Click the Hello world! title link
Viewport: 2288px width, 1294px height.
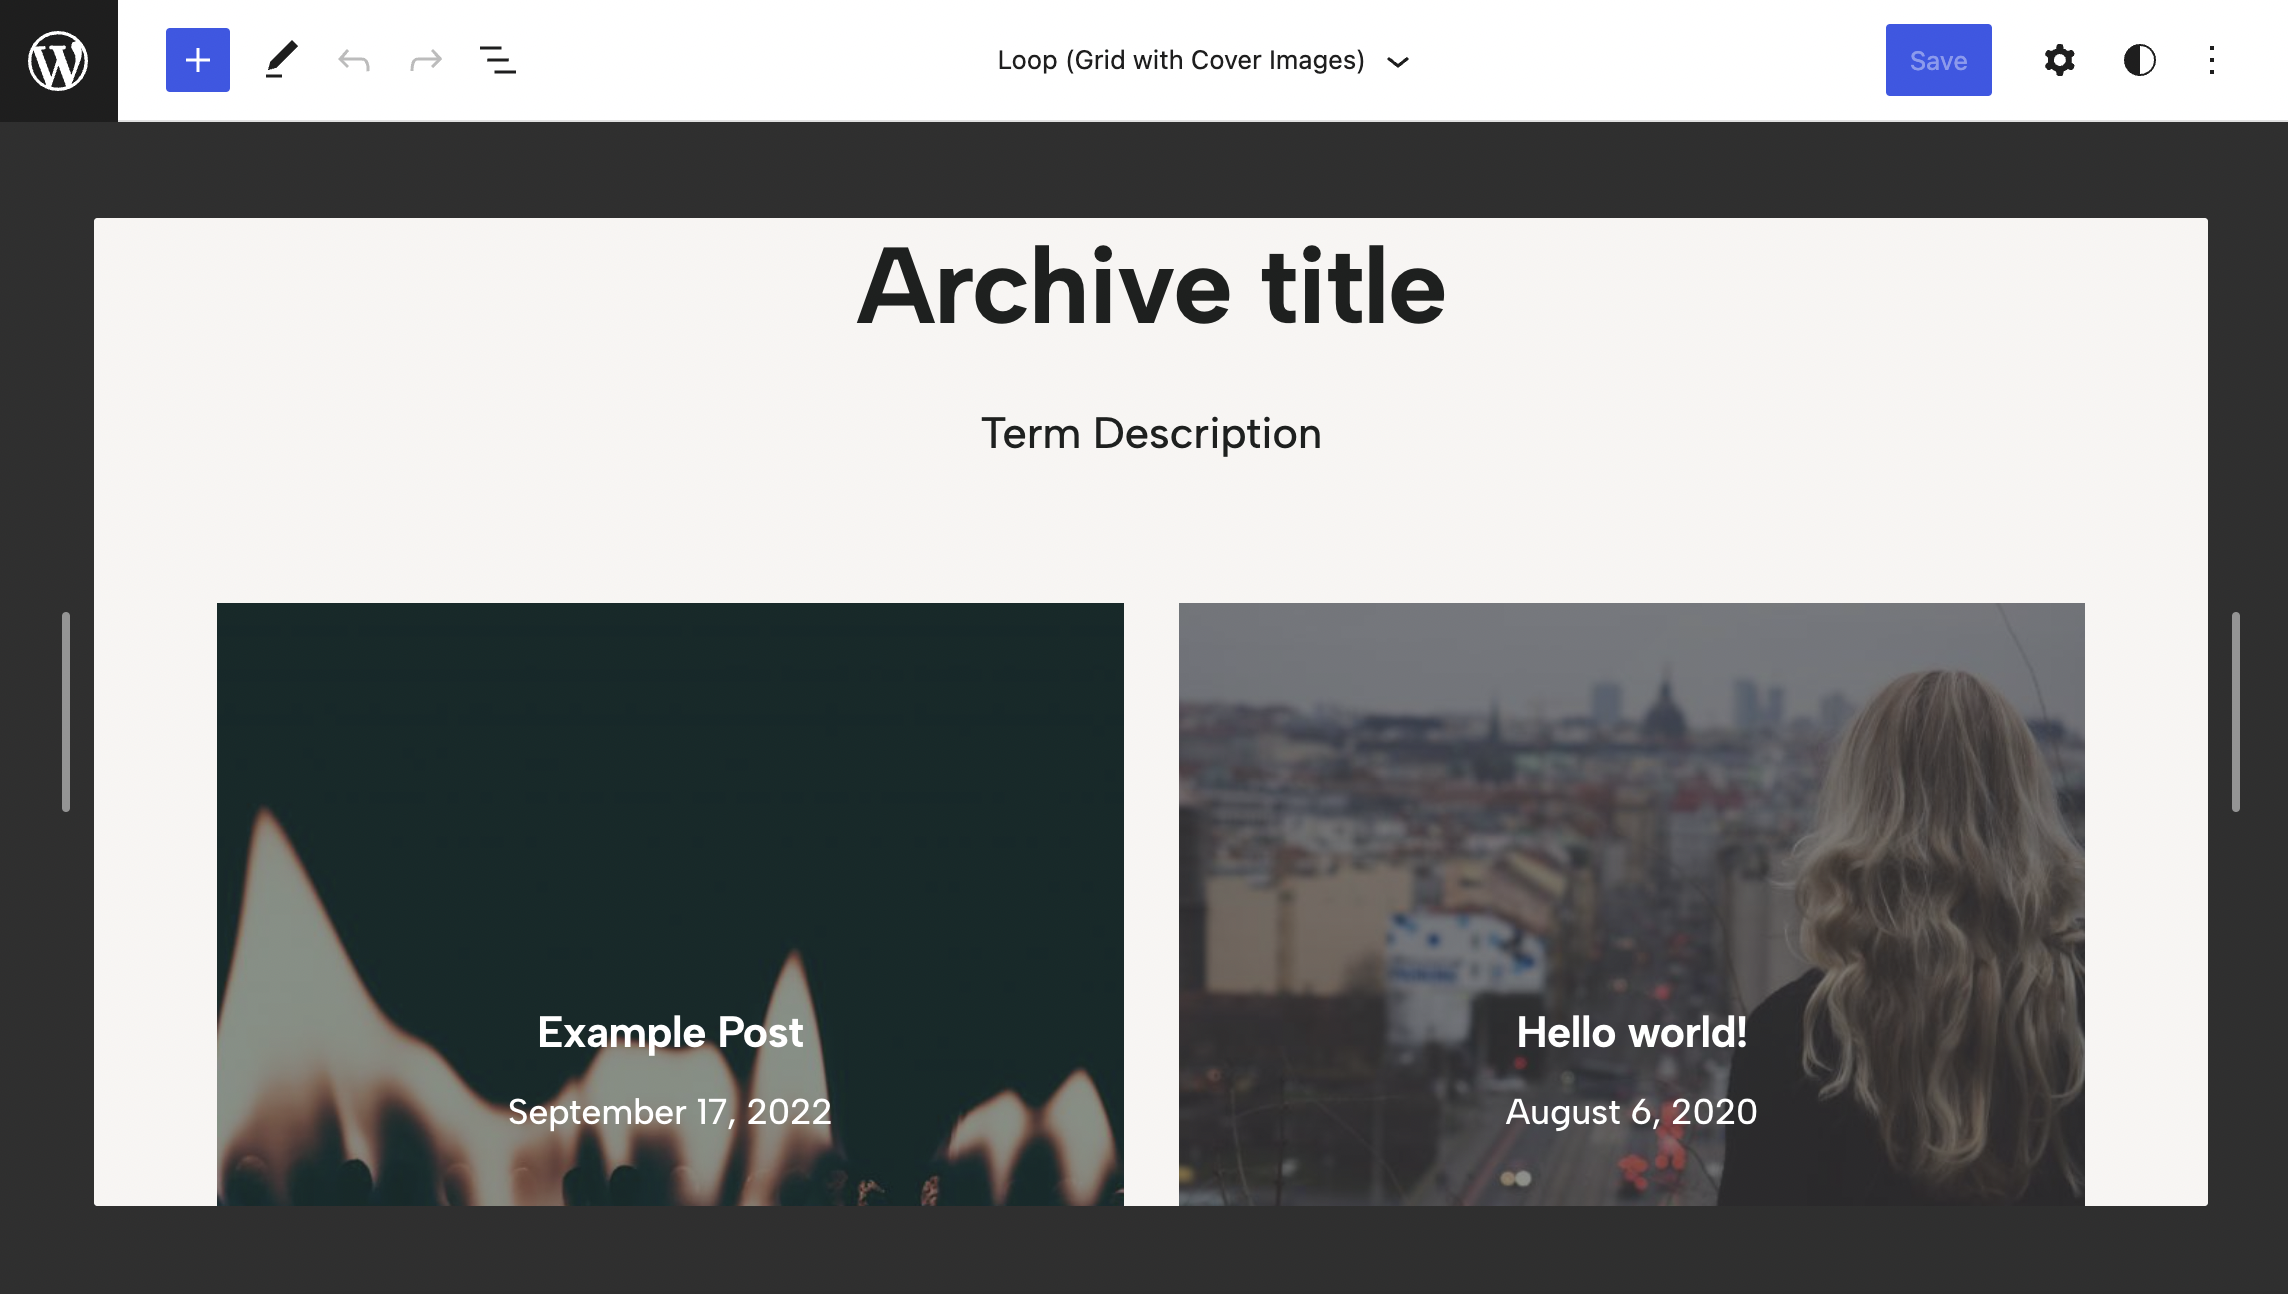pos(1631,1032)
